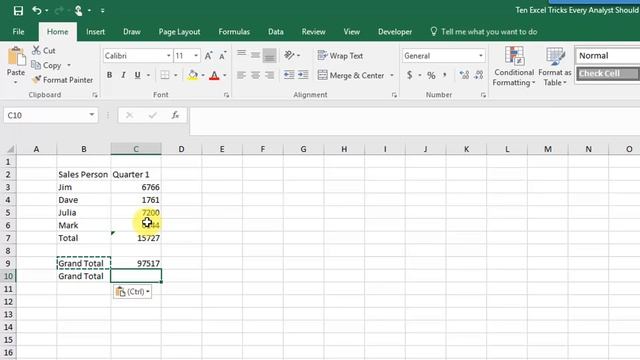
Task: Apply Accounting dollar format
Action: point(409,75)
